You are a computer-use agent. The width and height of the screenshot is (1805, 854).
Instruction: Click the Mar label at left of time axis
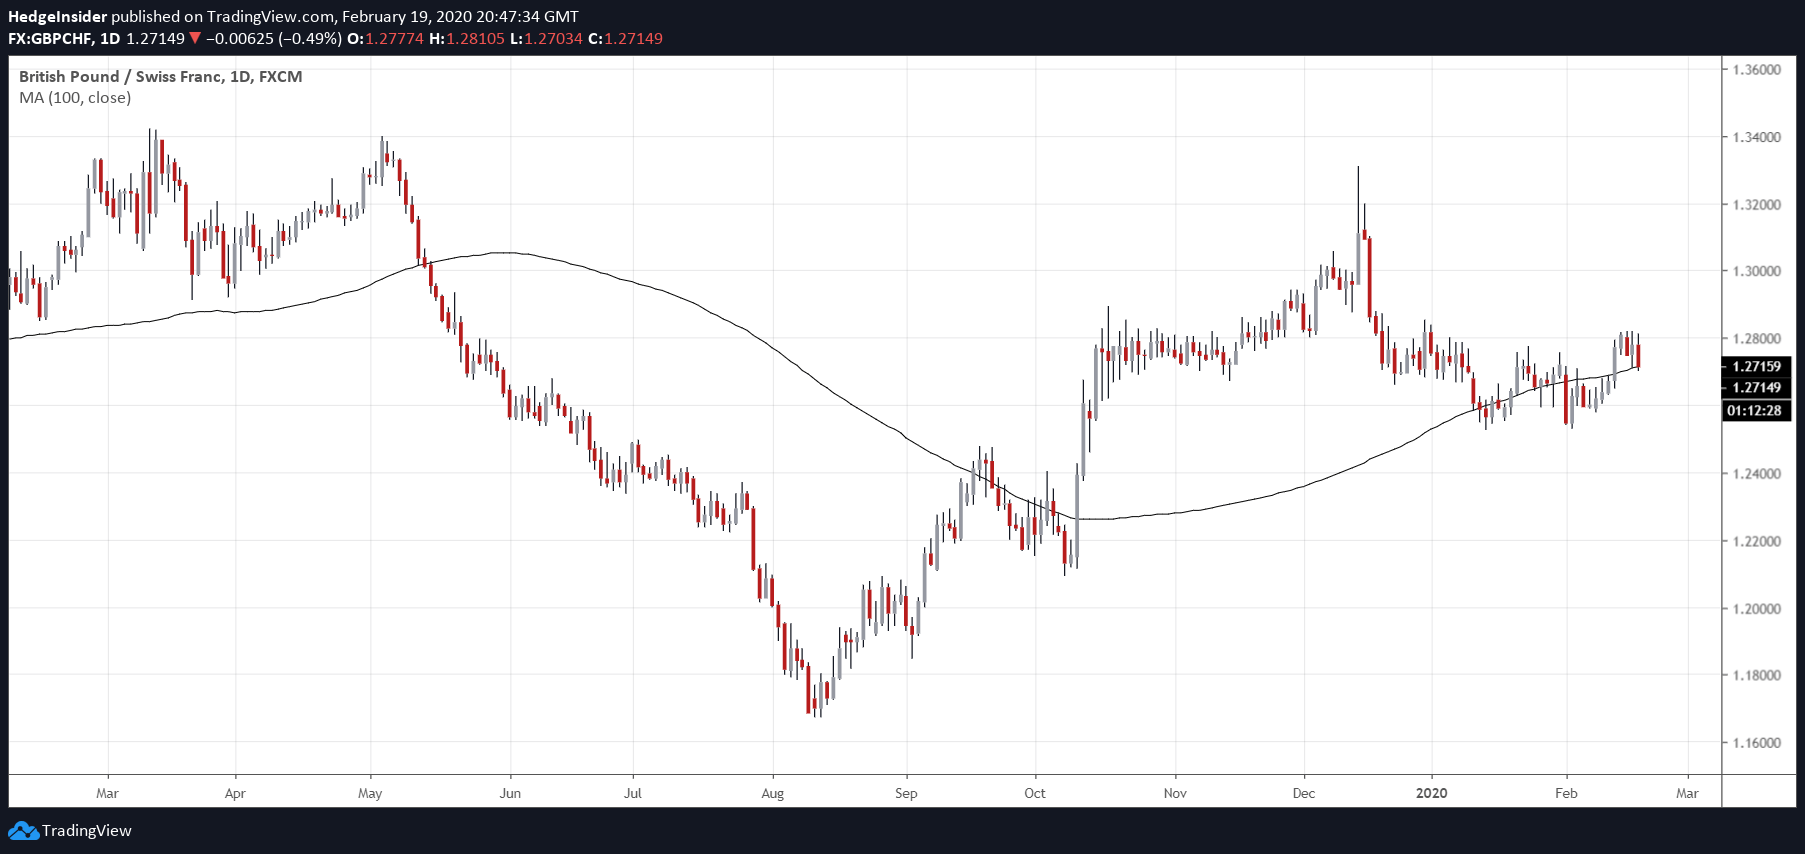point(107,793)
